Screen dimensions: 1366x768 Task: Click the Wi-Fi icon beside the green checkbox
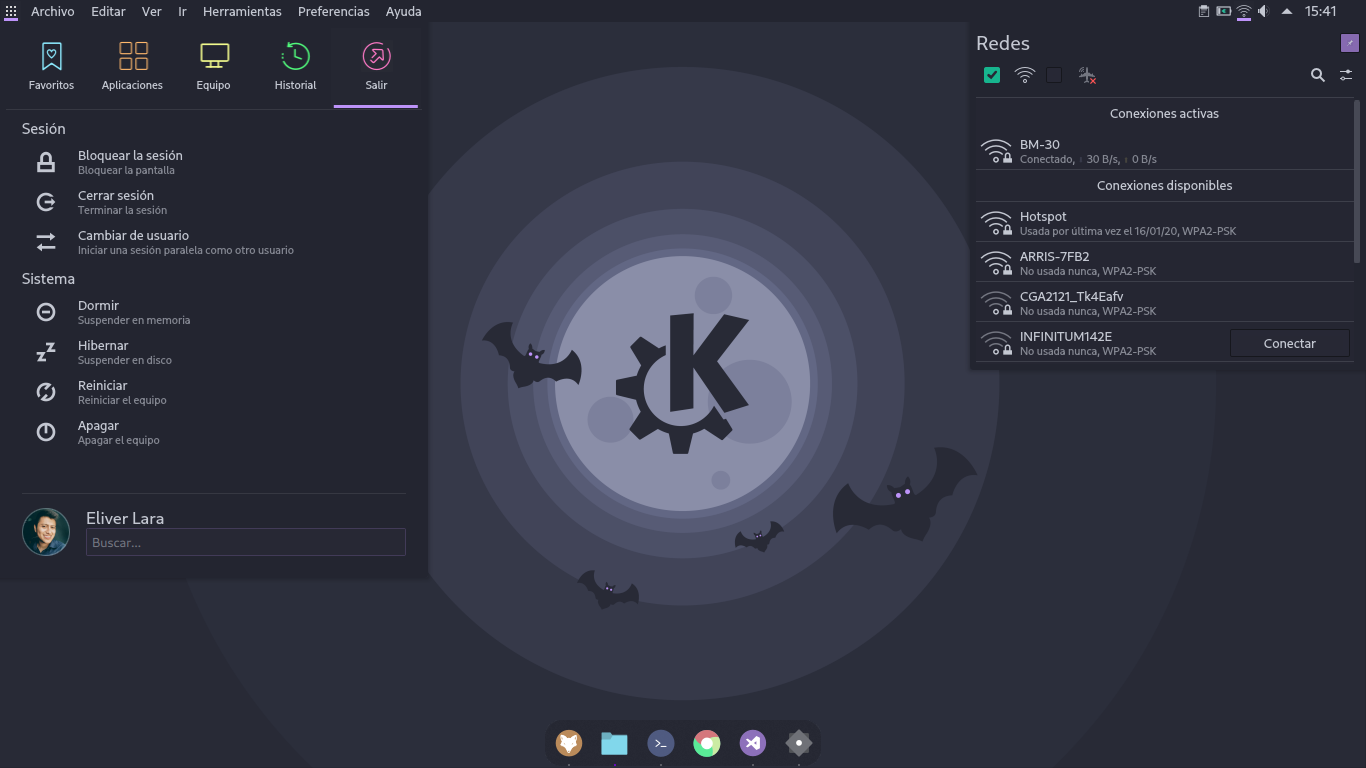point(1025,75)
